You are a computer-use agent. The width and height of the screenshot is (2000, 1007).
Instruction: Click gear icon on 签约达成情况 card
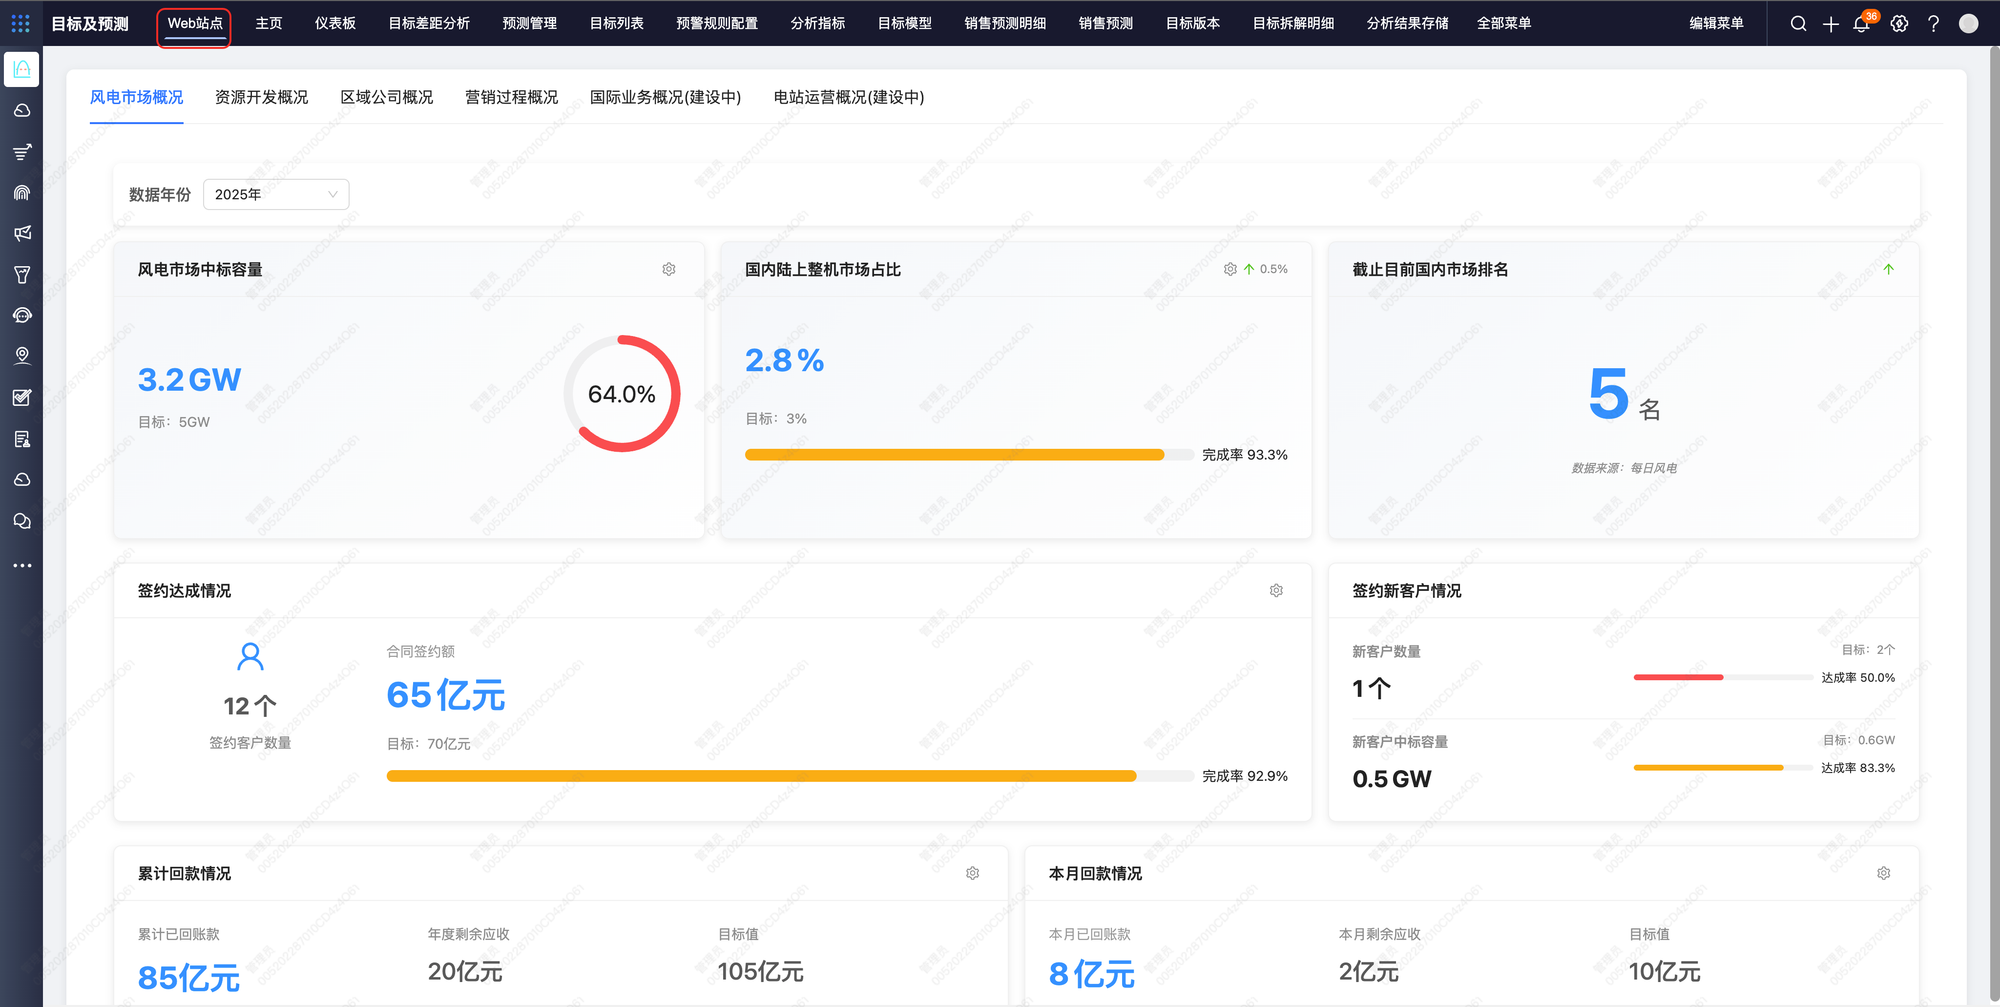coord(1276,591)
